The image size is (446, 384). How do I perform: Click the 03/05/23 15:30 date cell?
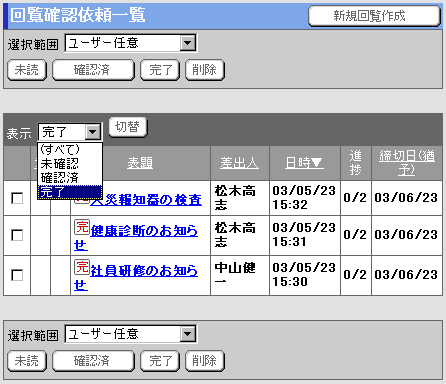(x=305, y=275)
